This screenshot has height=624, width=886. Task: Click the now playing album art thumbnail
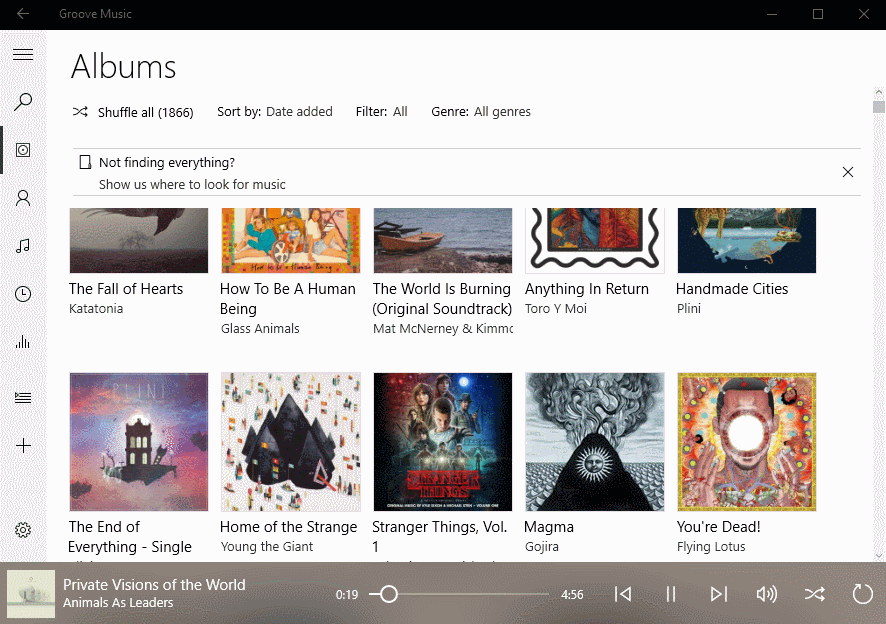31,593
